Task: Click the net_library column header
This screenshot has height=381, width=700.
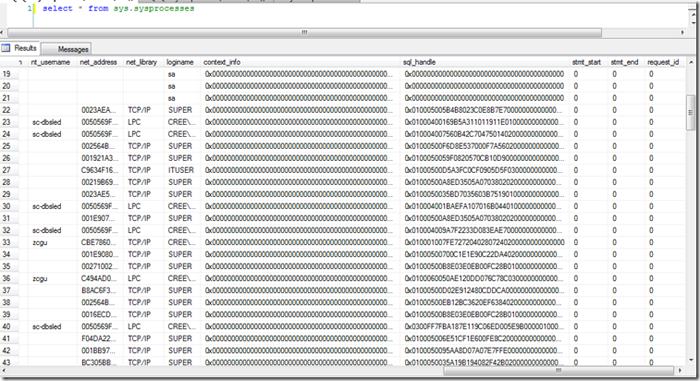Action: point(142,62)
